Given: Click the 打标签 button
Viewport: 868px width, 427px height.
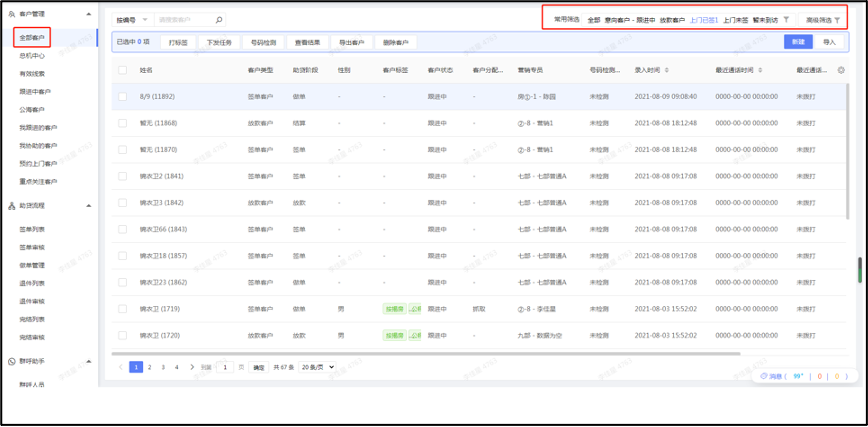Looking at the screenshot, I should (178, 42).
